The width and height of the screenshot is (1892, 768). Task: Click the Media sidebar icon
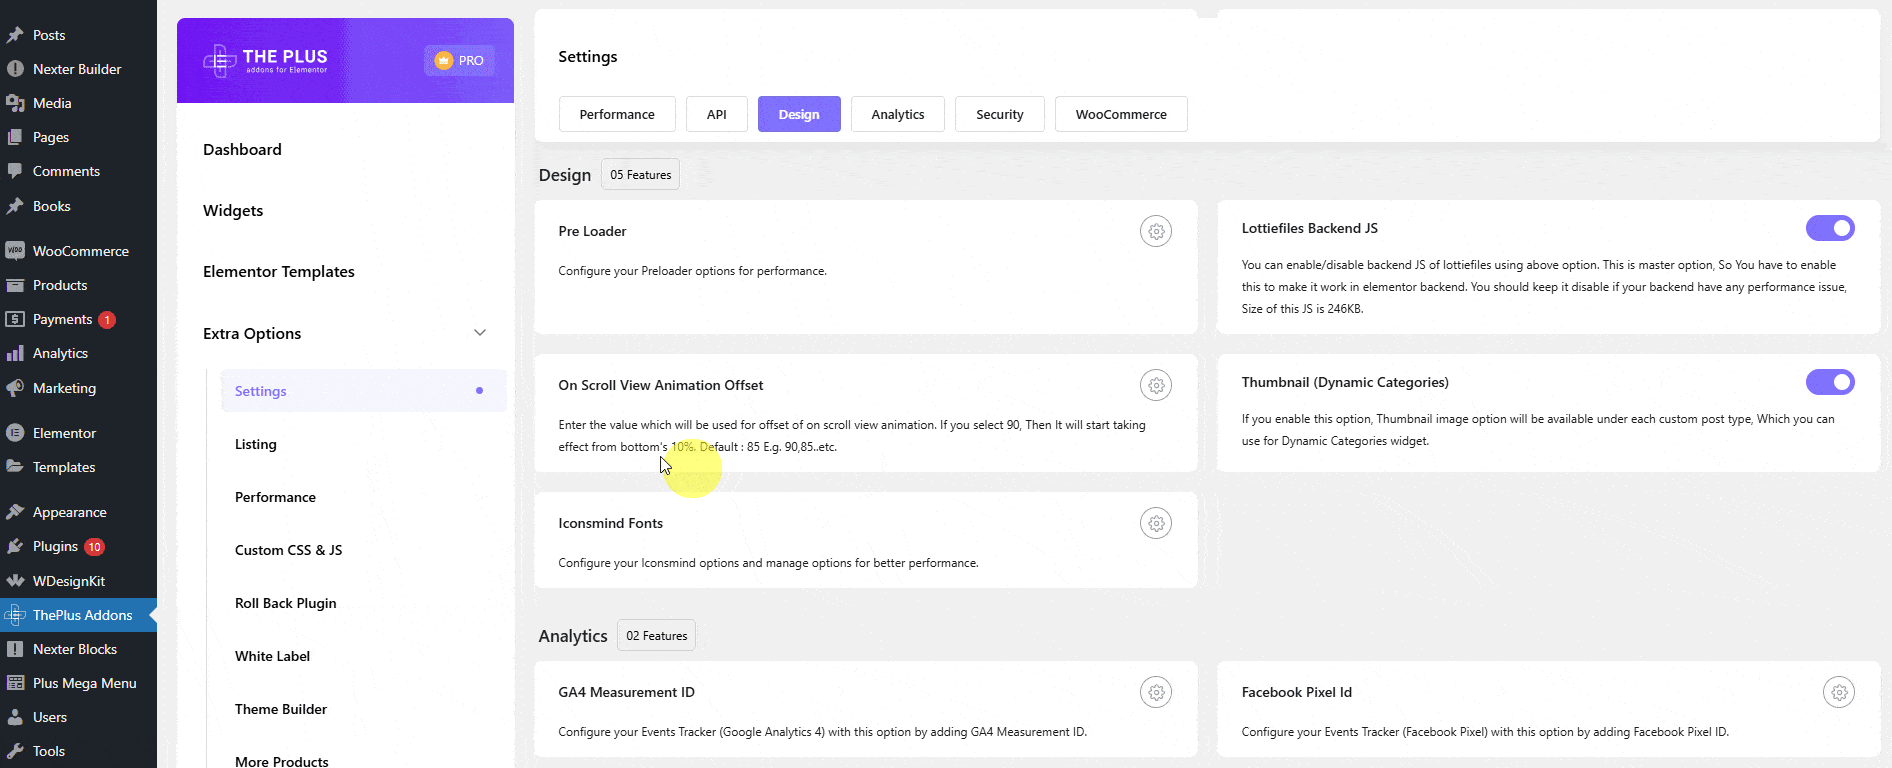[15, 103]
